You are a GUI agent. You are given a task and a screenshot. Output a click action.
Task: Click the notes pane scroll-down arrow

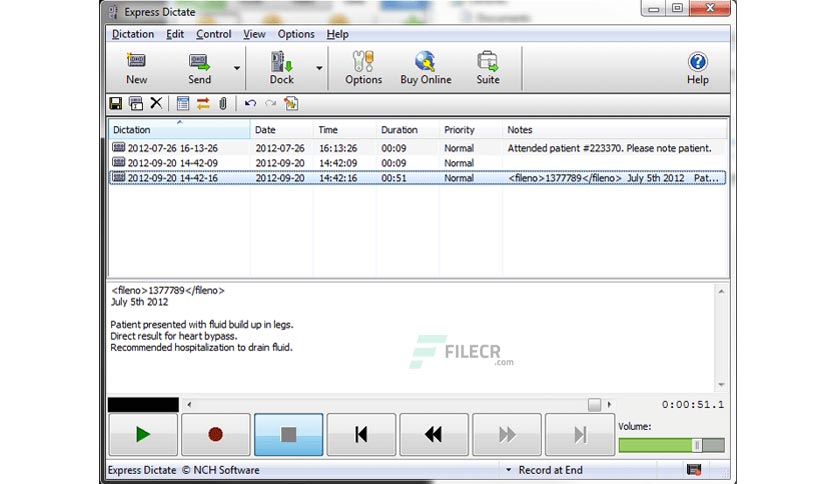tap(721, 385)
